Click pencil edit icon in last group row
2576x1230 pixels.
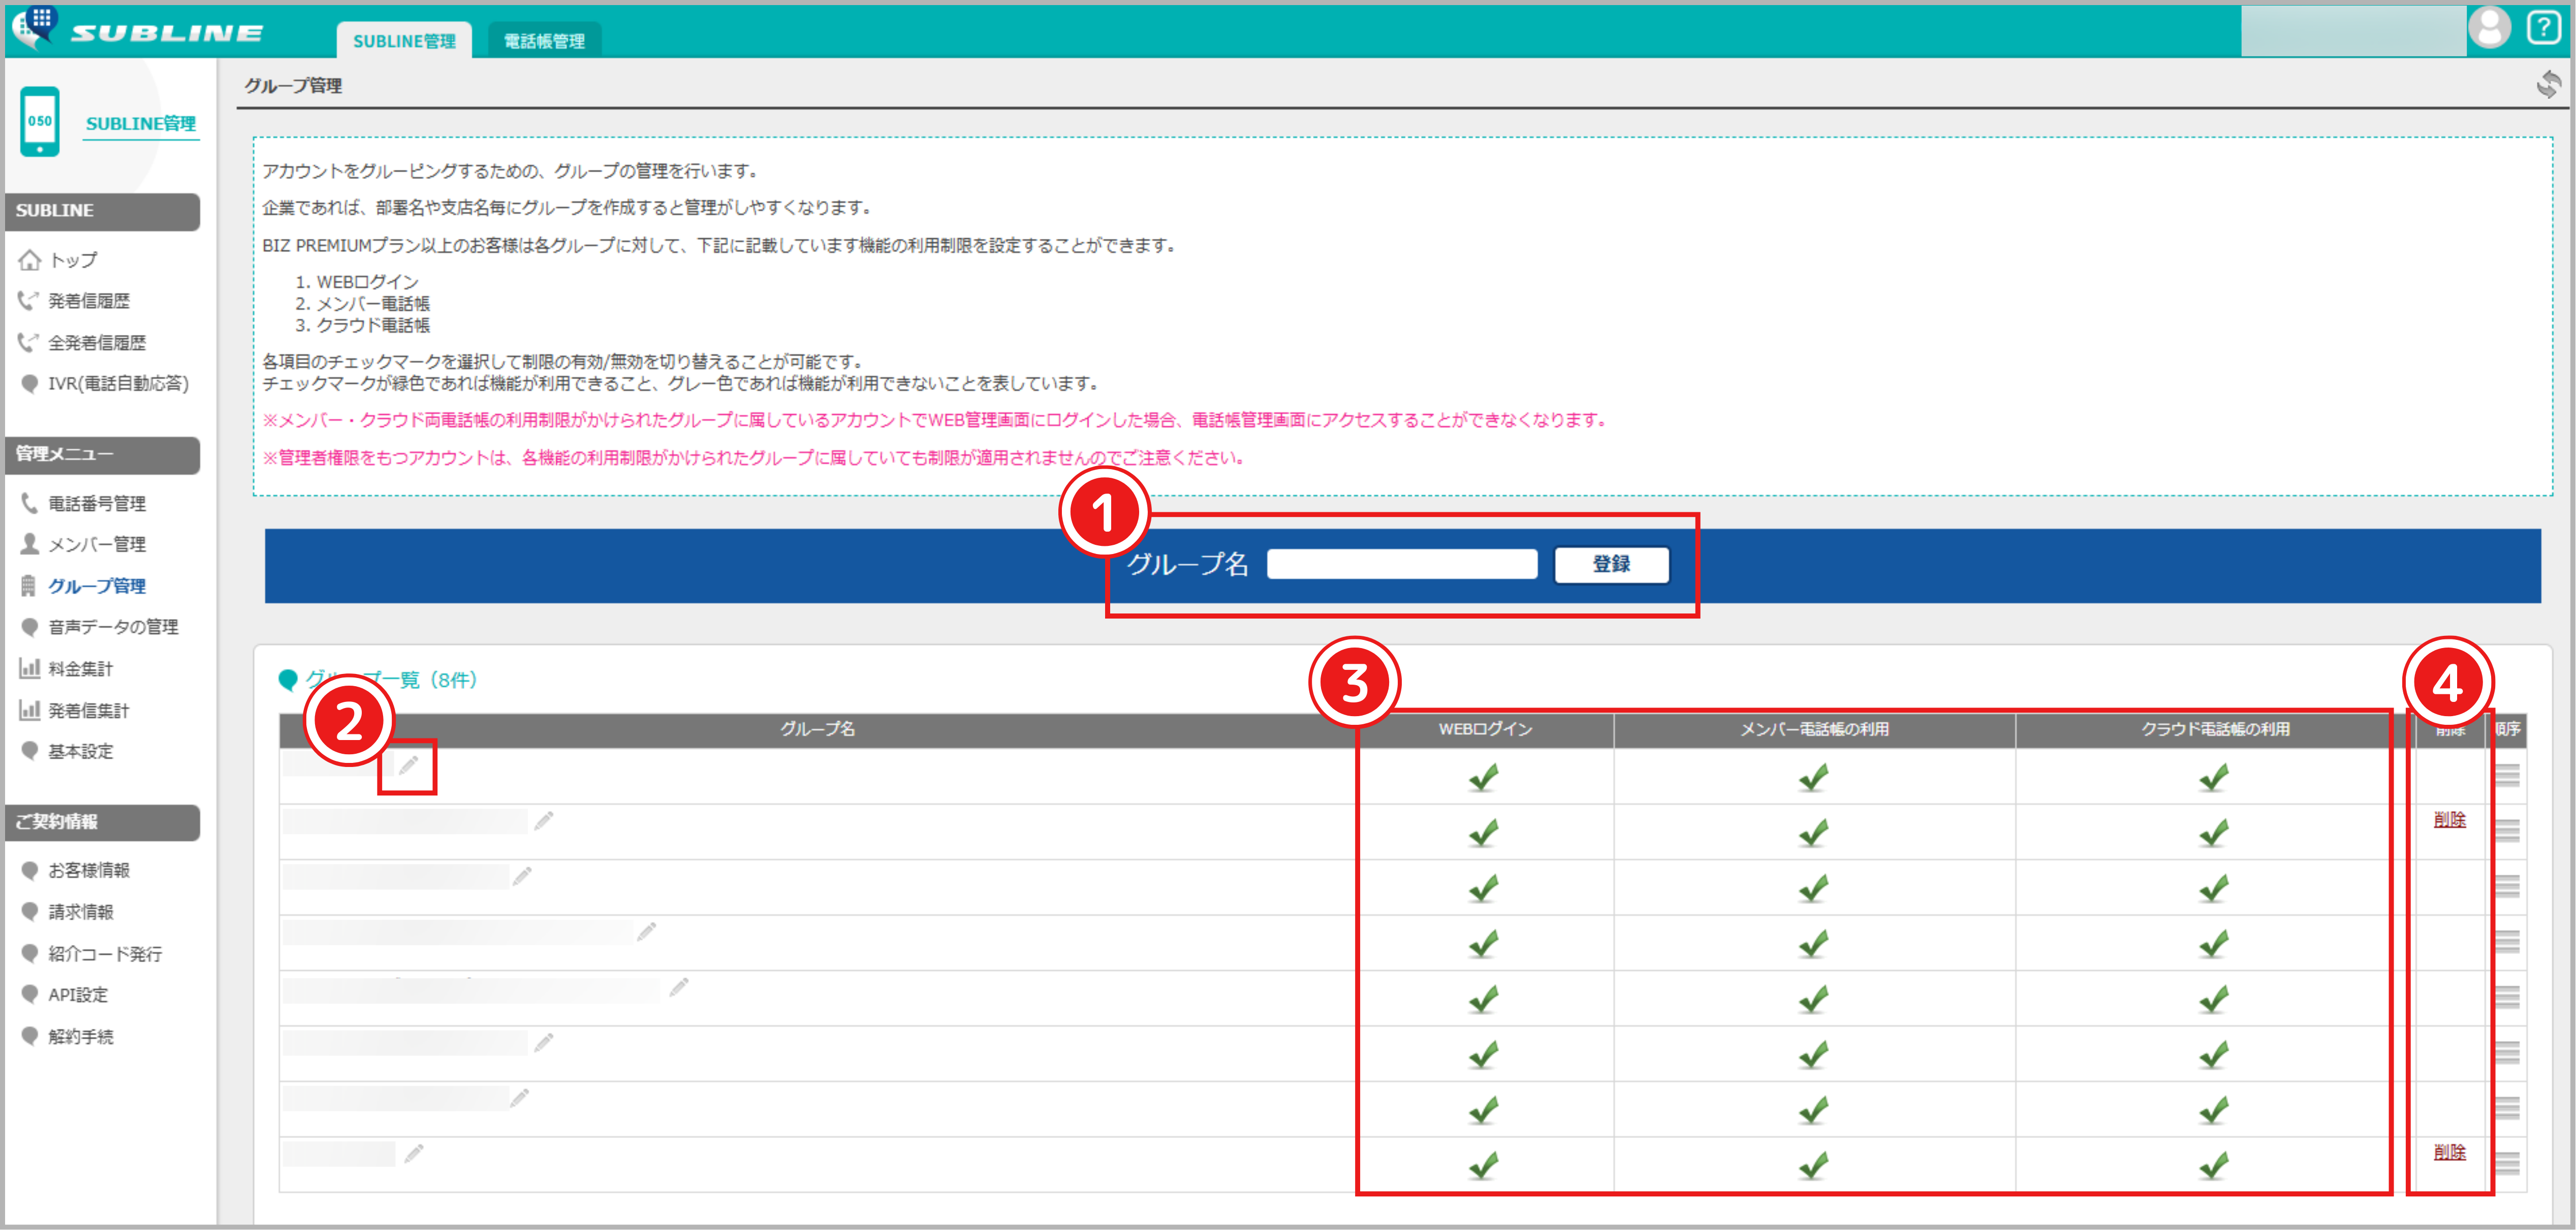(x=414, y=1154)
